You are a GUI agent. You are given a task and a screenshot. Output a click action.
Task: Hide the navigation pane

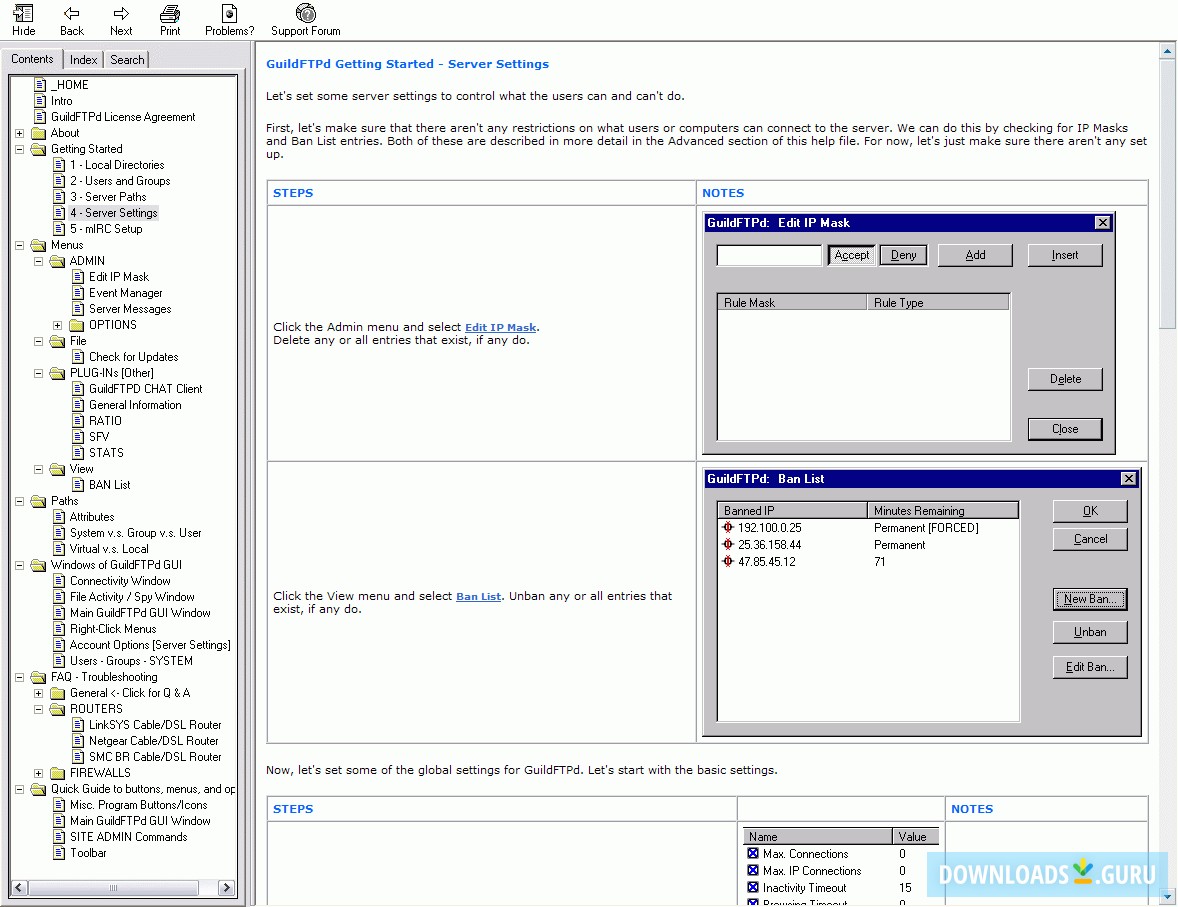[x=23, y=19]
